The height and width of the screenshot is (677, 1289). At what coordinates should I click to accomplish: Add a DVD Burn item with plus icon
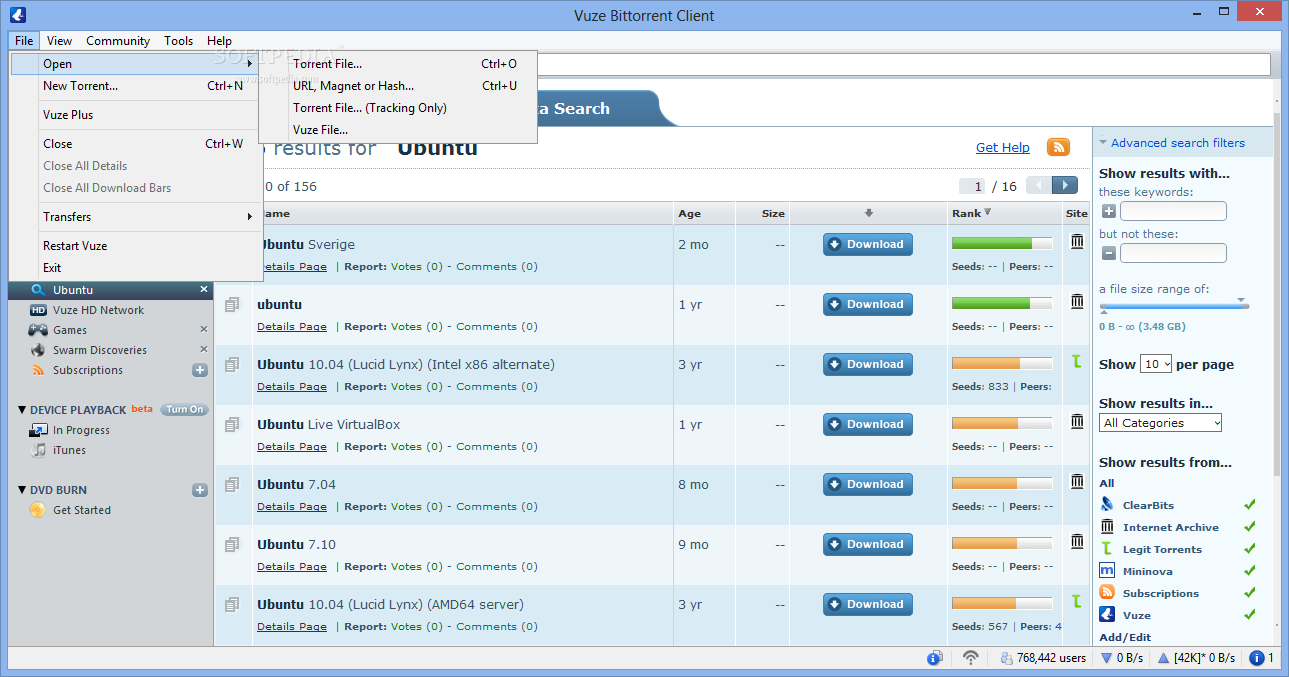point(200,490)
